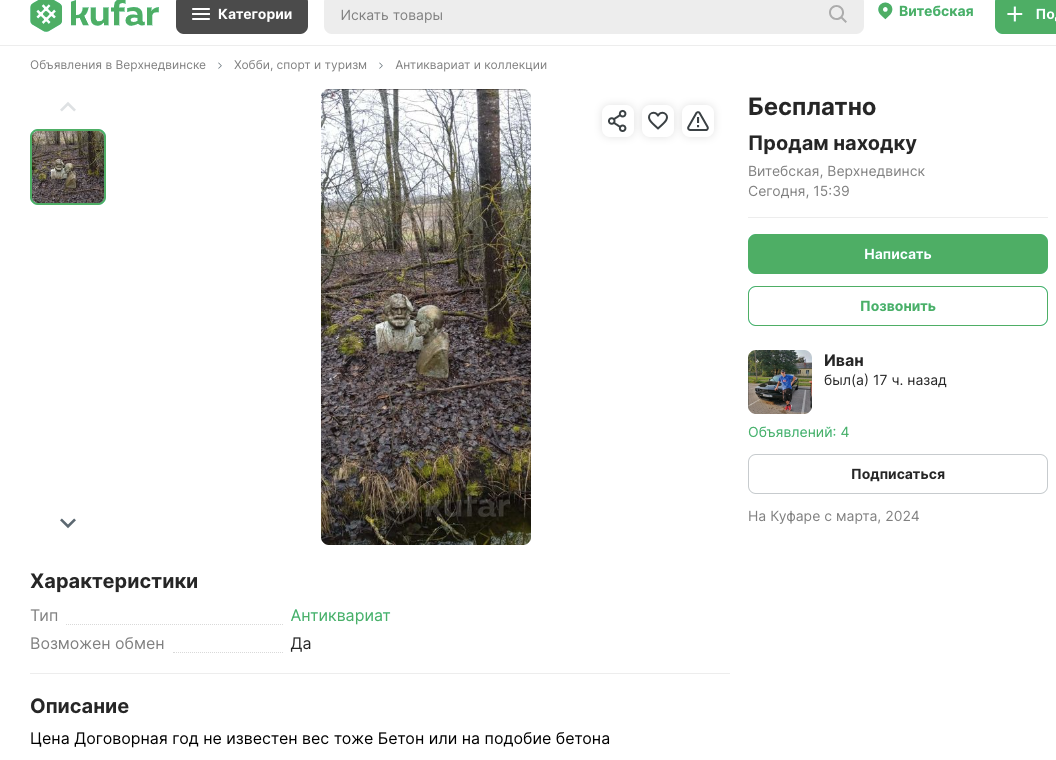Click the search magnifier icon
Viewport: 1056px width, 760px height.
pos(838,15)
